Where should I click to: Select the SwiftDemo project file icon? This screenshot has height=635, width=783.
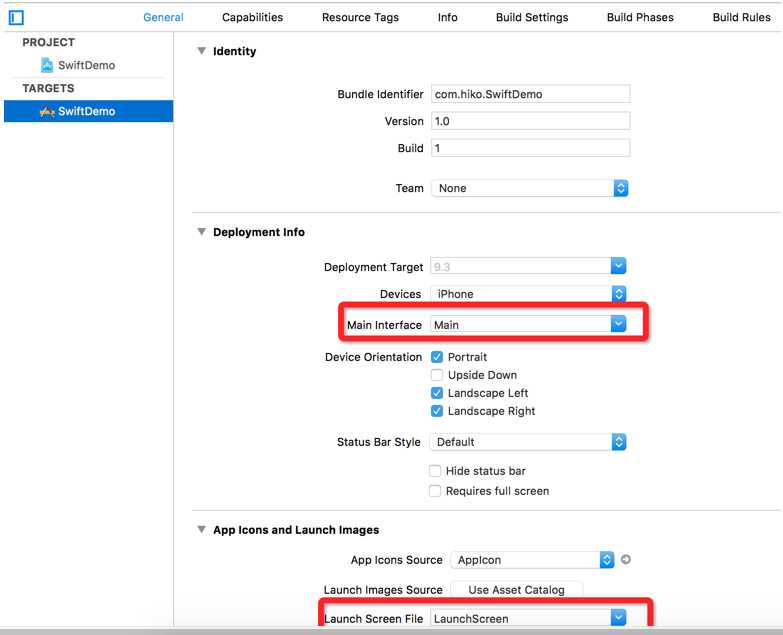coord(47,65)
